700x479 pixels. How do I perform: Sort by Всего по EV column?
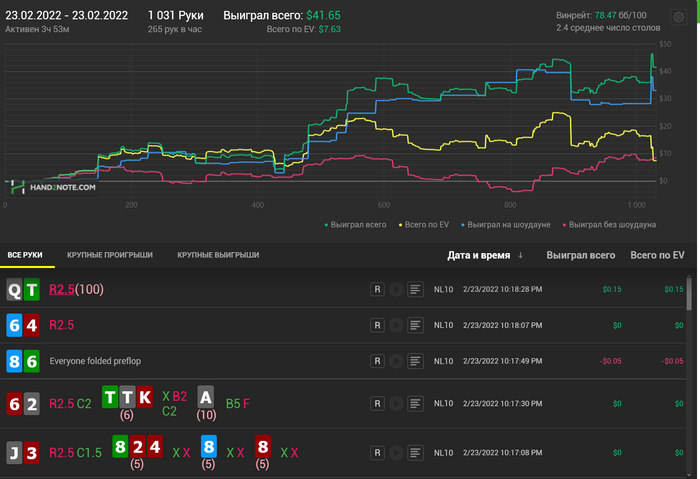tap(657, 255)
